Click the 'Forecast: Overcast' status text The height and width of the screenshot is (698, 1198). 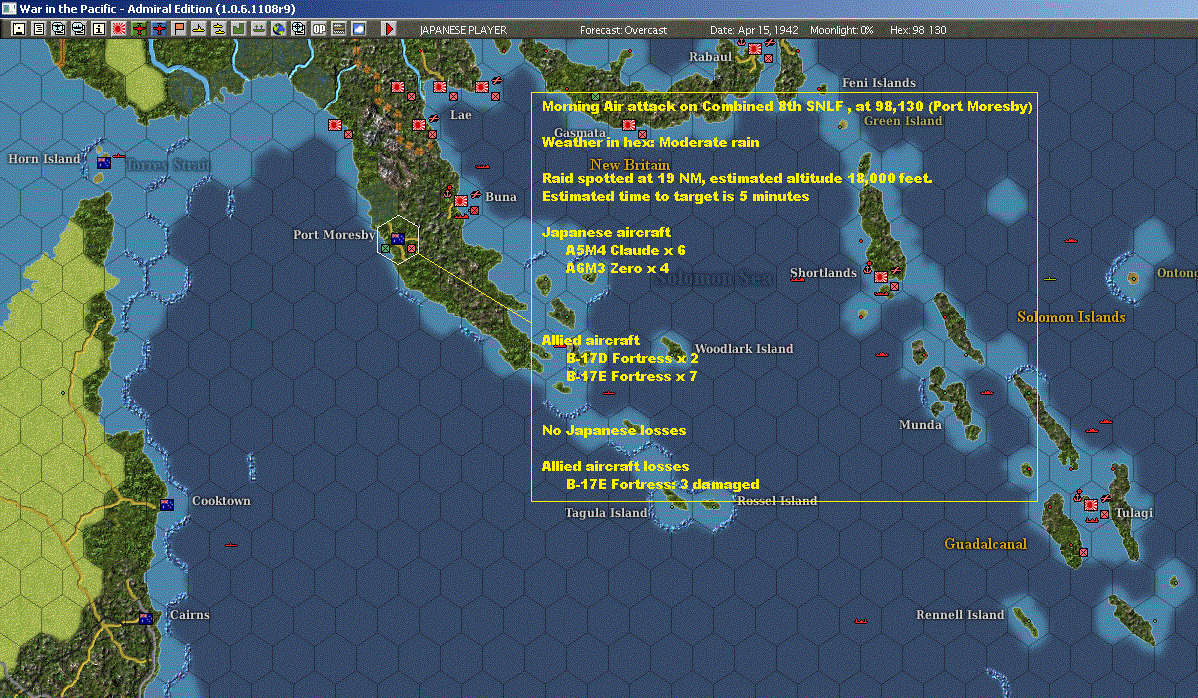[623, 30]
